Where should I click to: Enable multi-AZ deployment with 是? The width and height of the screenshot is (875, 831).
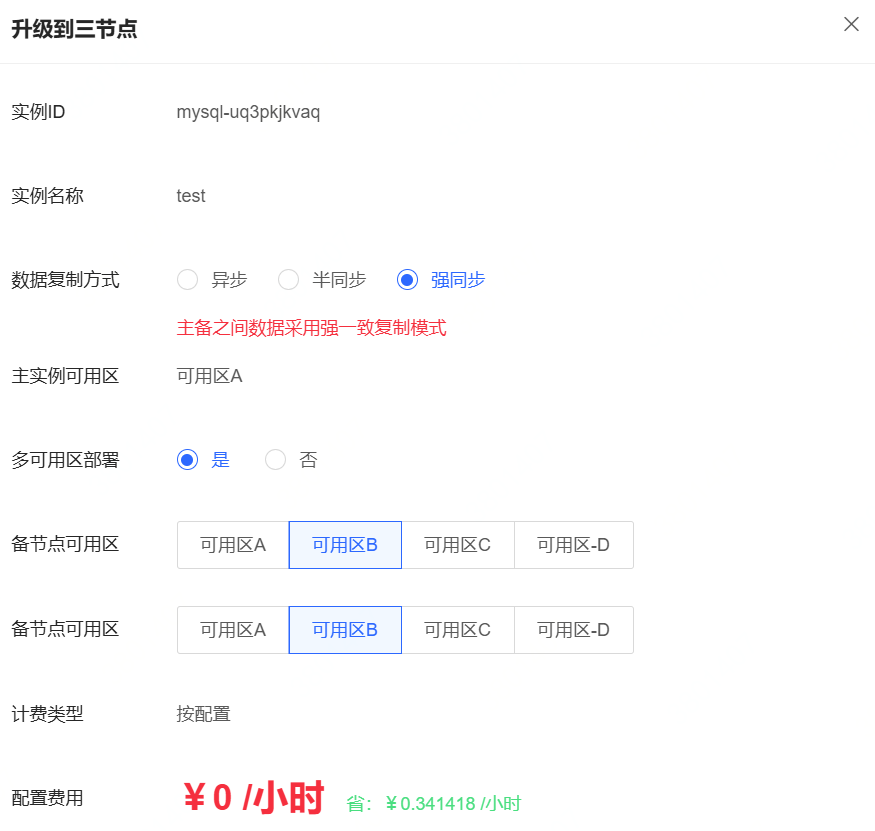pyautogui.click(x=188, y=460)
